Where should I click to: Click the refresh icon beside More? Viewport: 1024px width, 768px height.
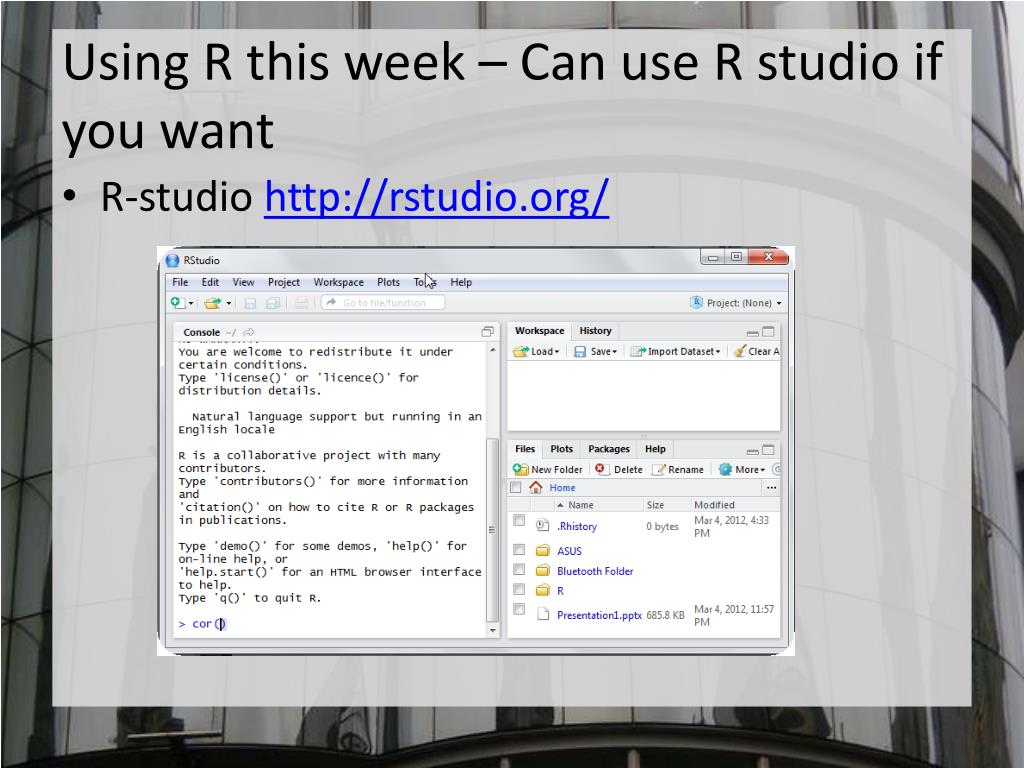click(x=776, y=469)
